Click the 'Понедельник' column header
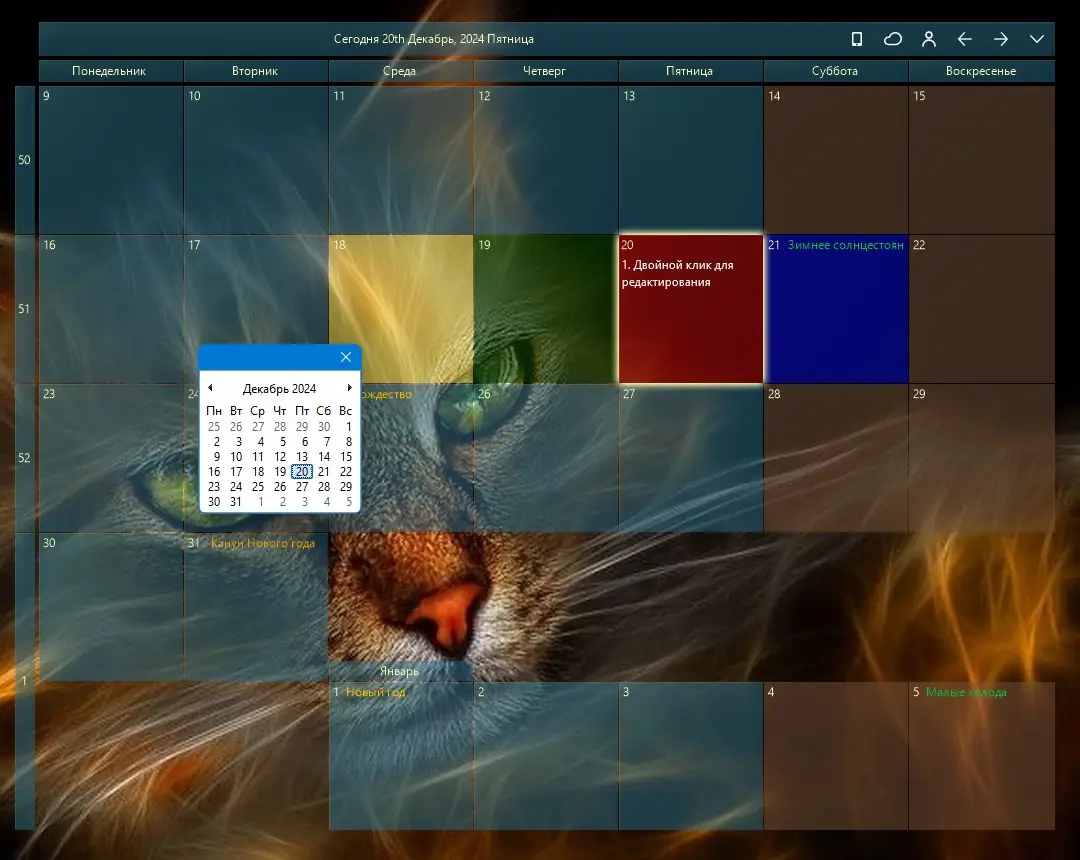This screenshot has height=860, width=1080. 110,71
